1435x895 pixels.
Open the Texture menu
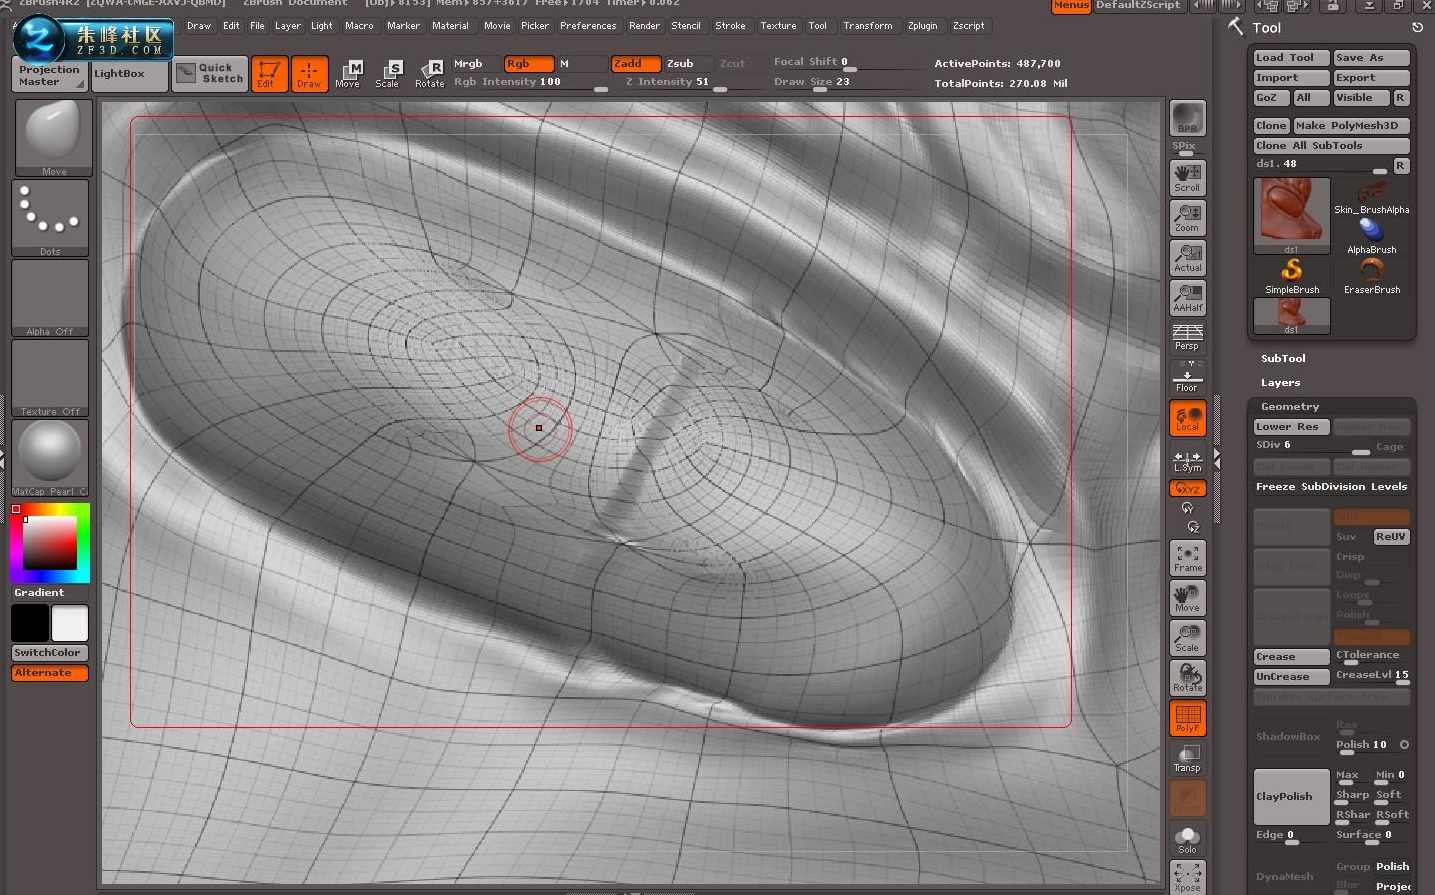pyautogui.click(x=777, y=25)
